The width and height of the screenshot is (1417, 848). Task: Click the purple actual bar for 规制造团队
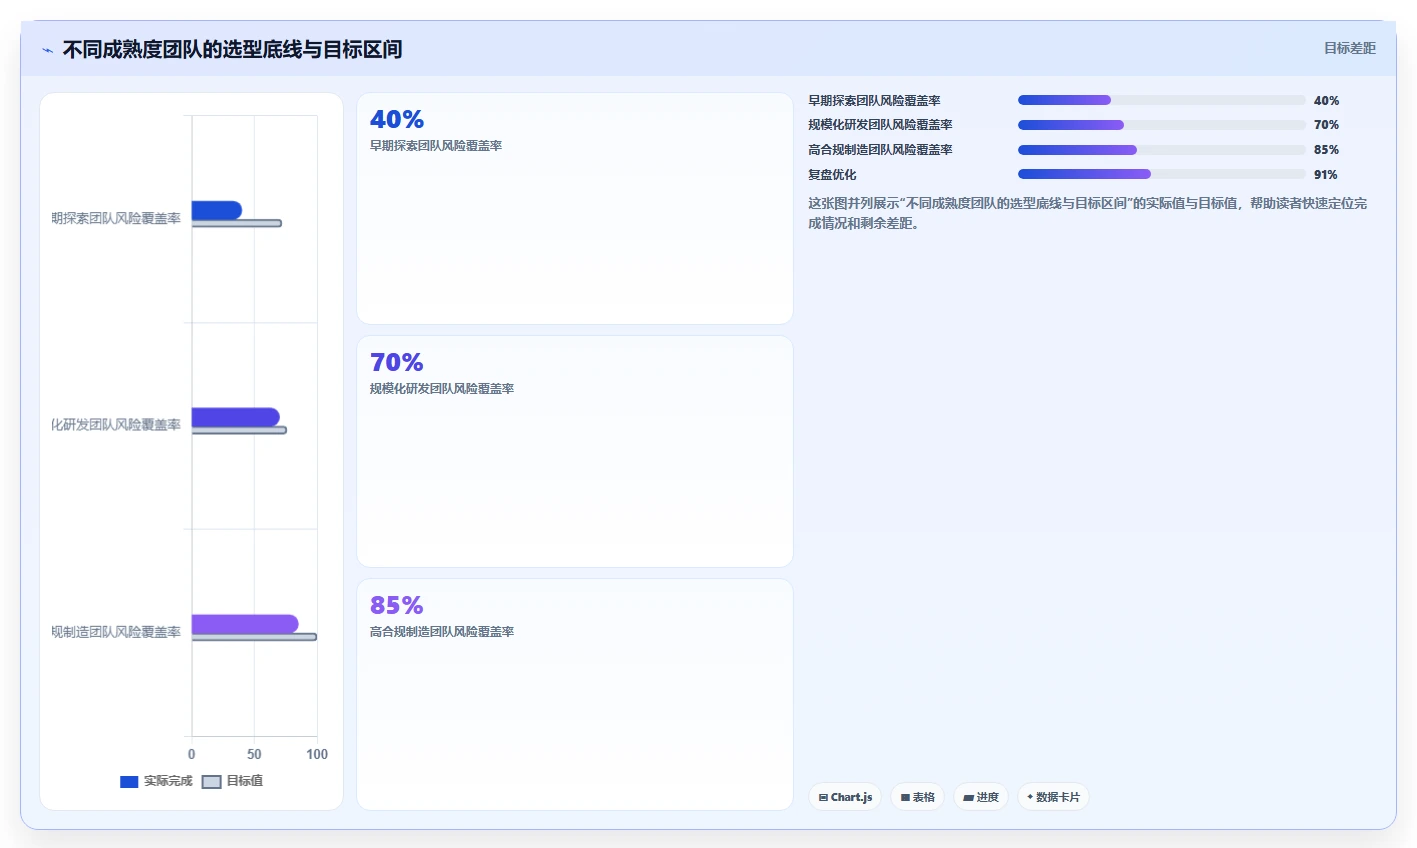point(245,624)
